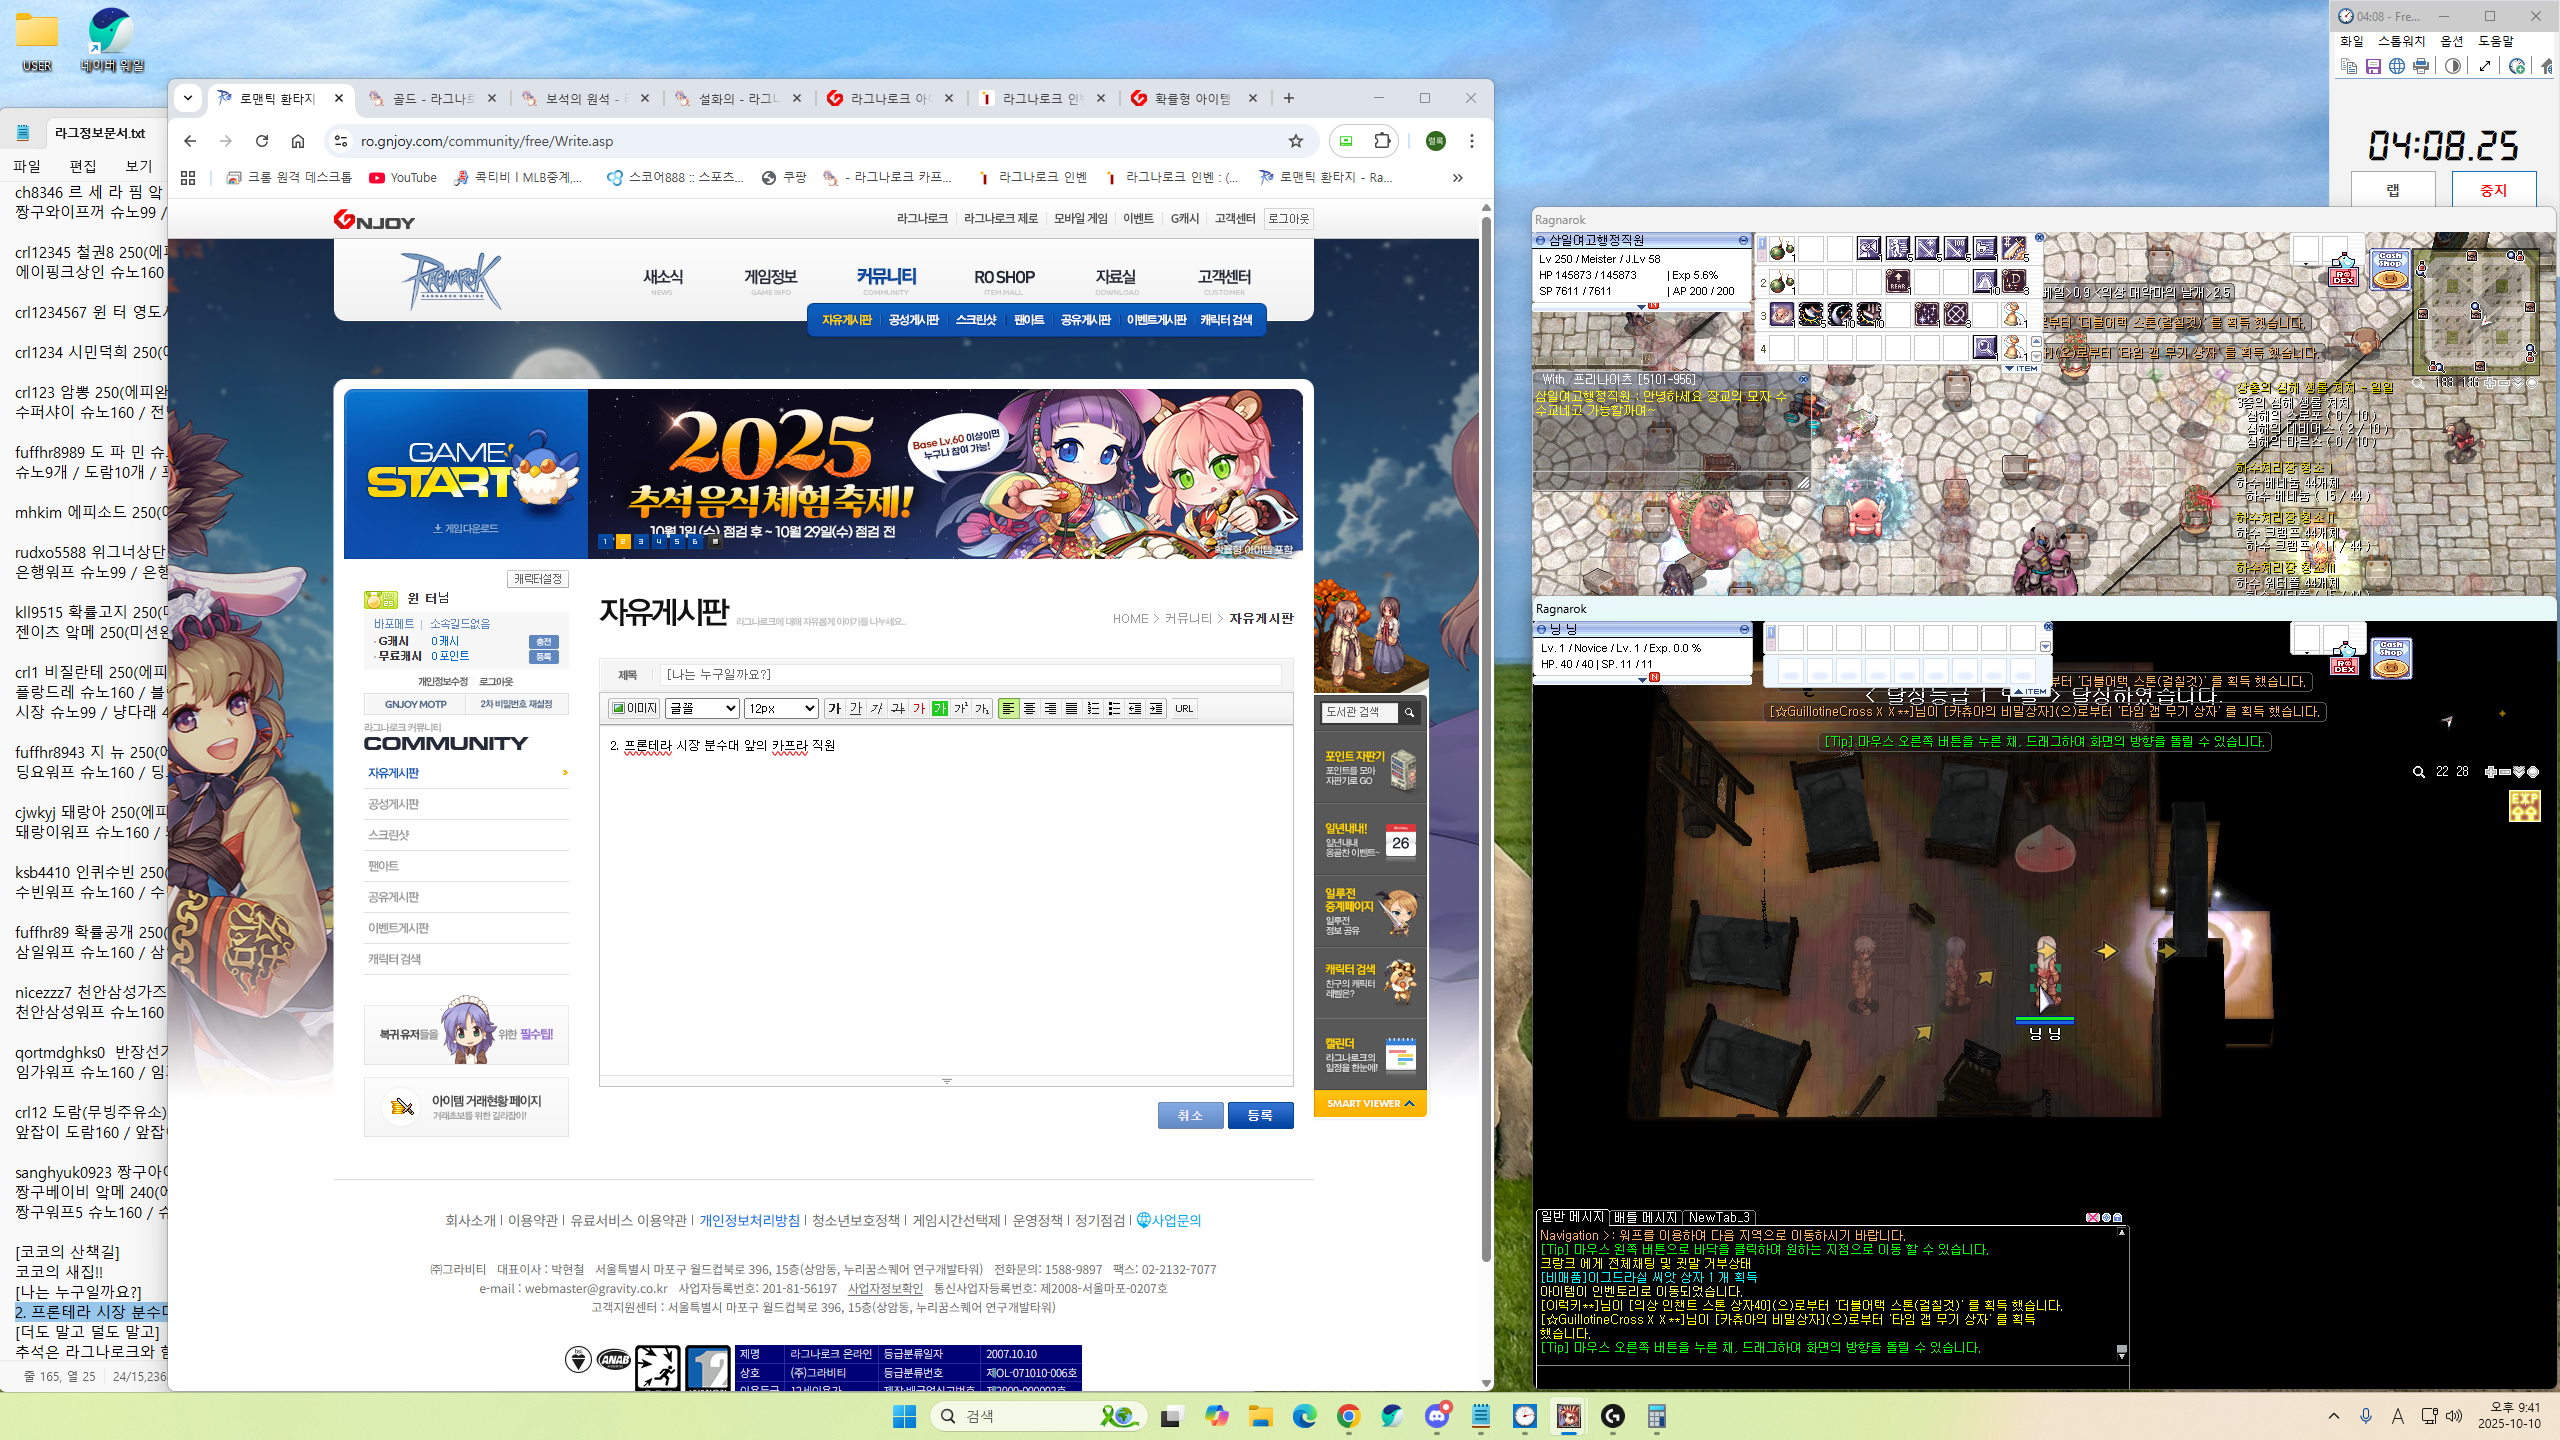This screenshot has height=1440, width=2560.
Task: Toggle italic formatting in editor toolbar
Action: coord(876,708)
